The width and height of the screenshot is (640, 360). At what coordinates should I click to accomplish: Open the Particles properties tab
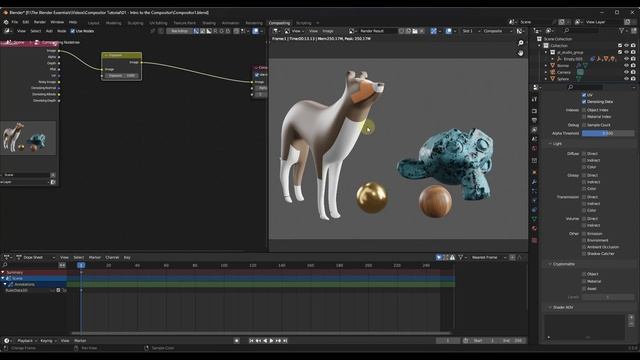[x=534, y=191]
